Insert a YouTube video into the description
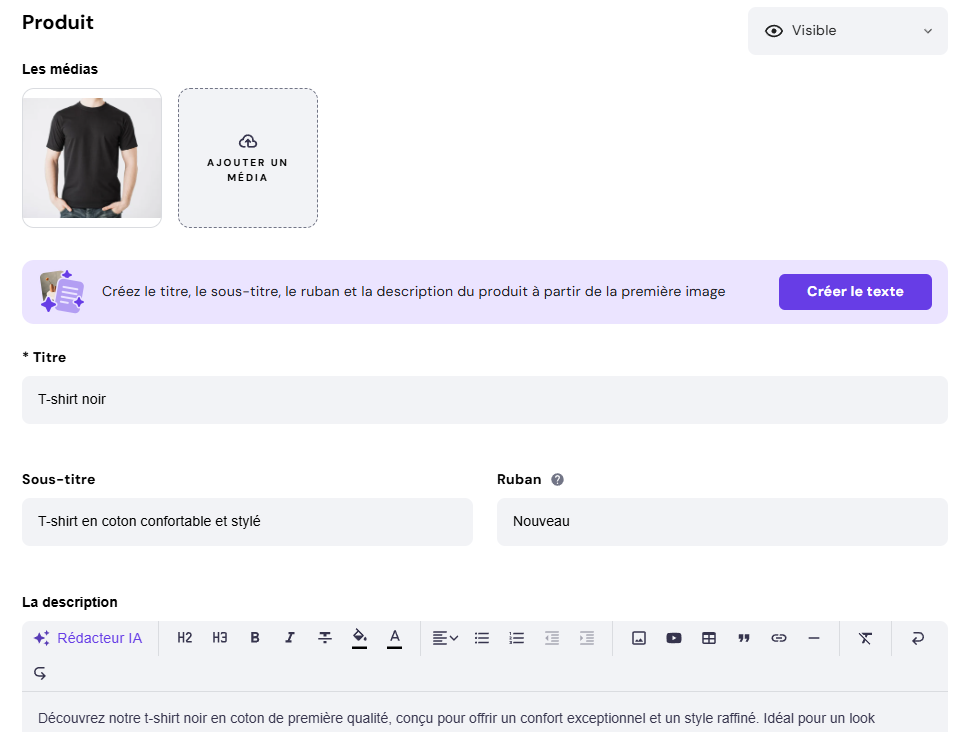Viewport: 972px width, 732px height. tap(673, 637)
